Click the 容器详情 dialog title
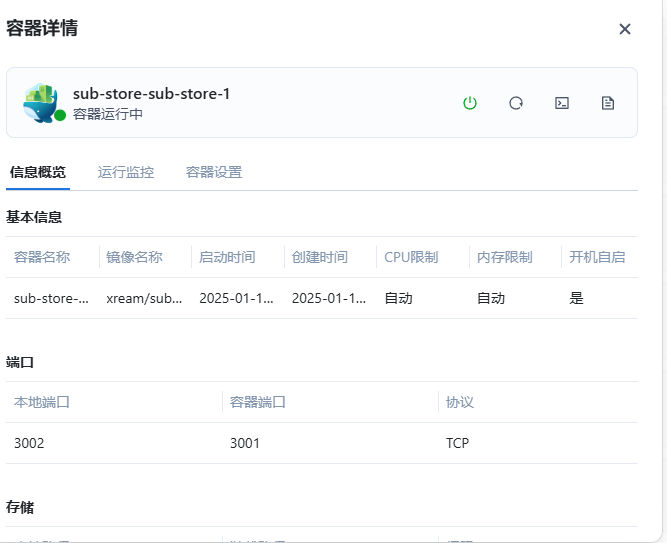 [x=42, y=28]
